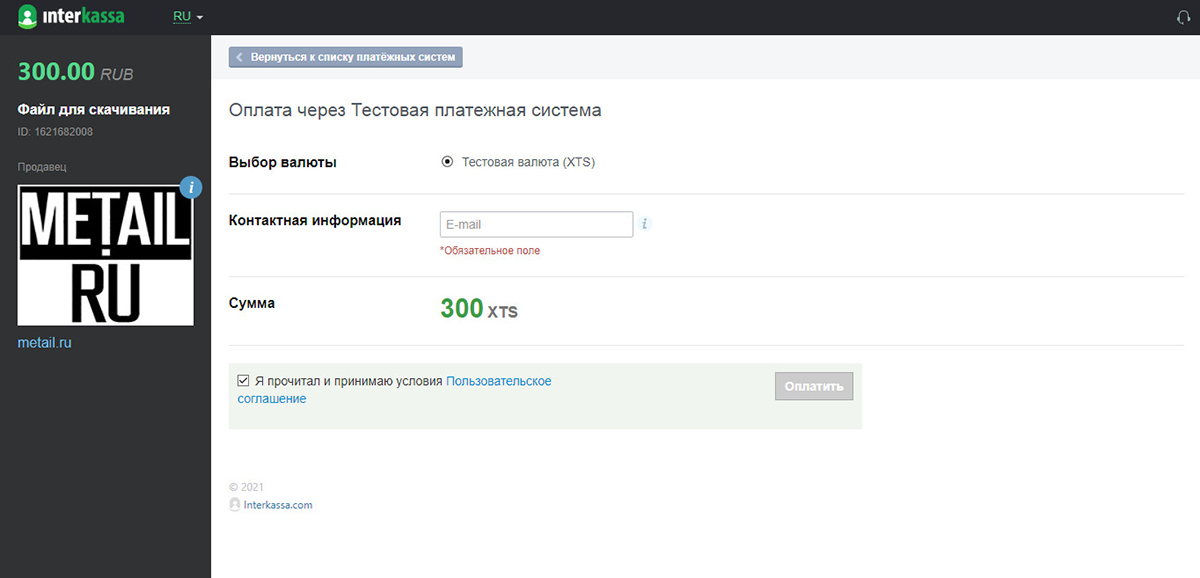The height and width of the screenshot is (578, 1200).
Task: Click info icon beside E-mail field
Action: 645,224
